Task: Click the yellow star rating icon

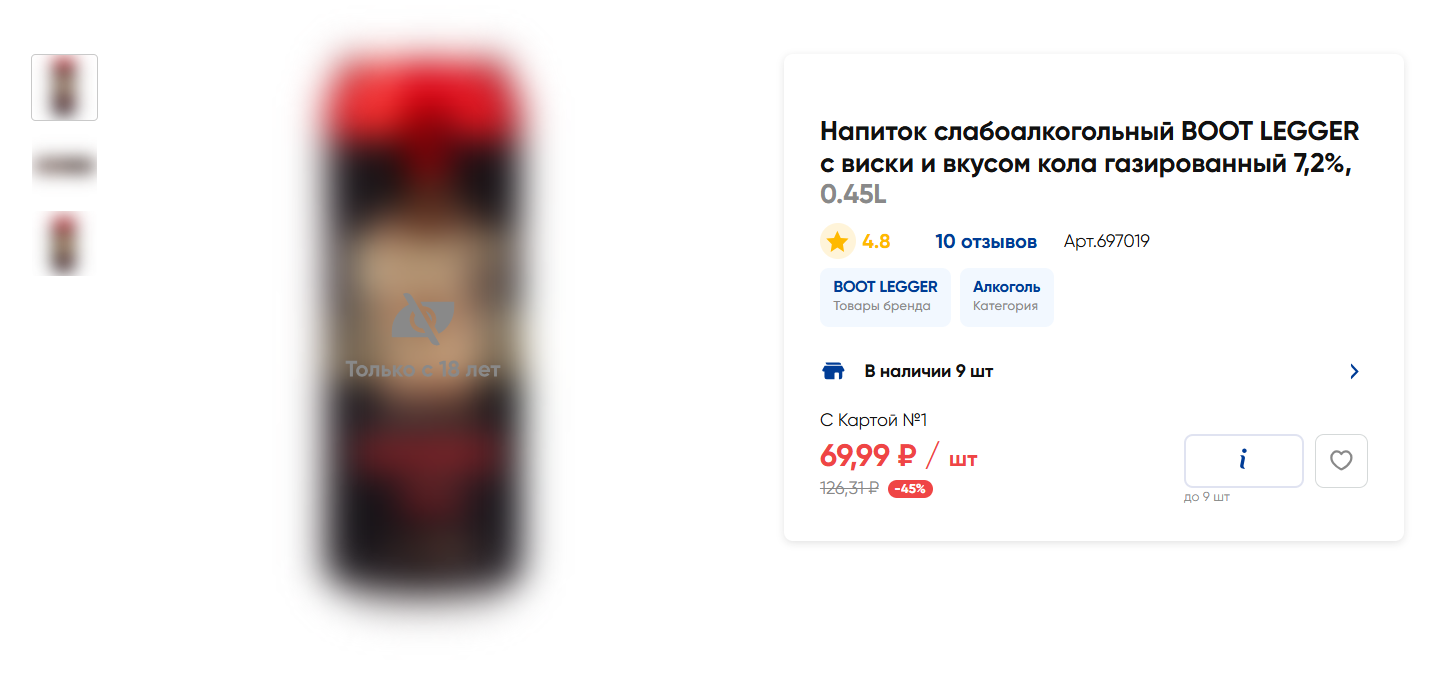Action: tap(837, 241)
